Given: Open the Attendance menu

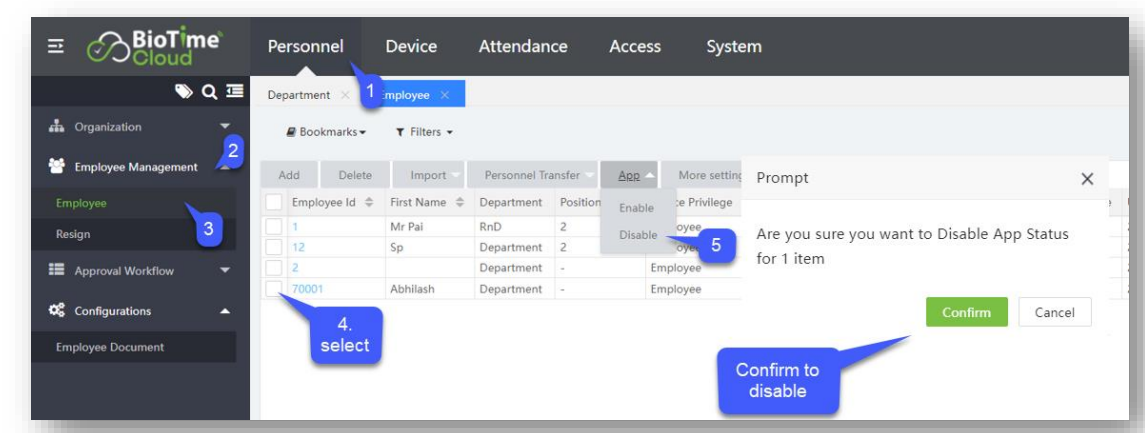Looking at the screenshot, I should tap(522, 47).
